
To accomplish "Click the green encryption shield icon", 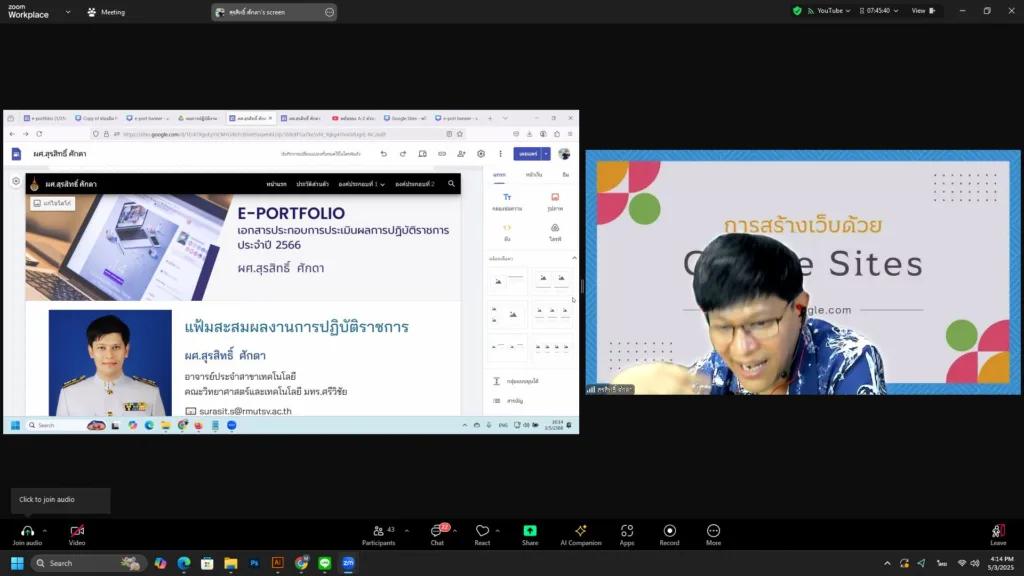I will tap(797, 11).
